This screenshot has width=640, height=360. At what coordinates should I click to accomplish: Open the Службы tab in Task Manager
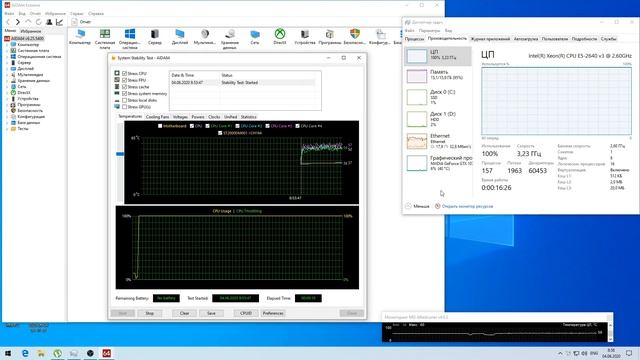608,39
